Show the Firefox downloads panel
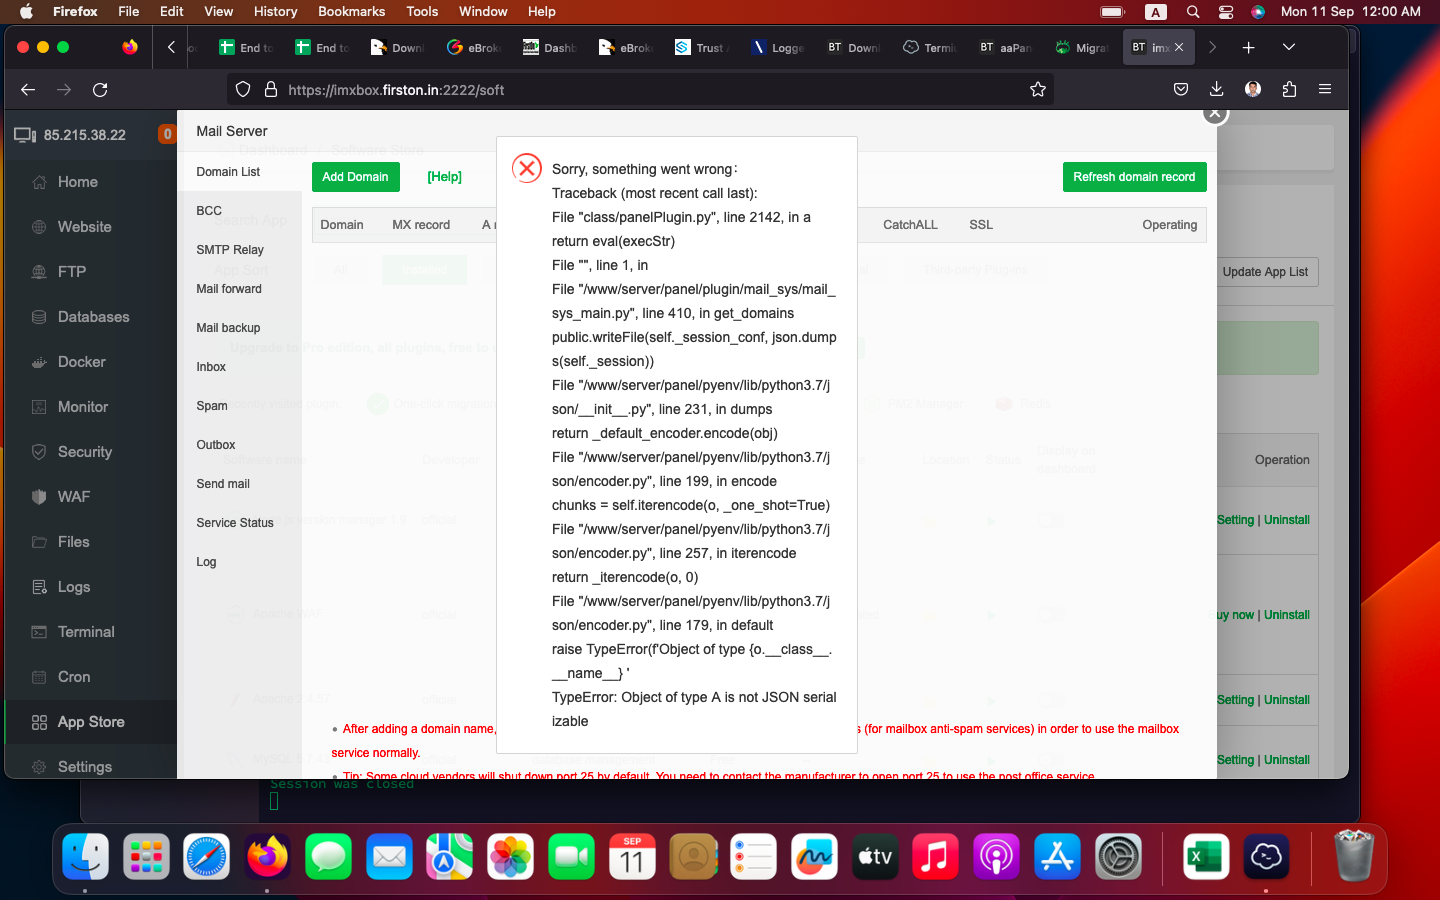 (1216, 90)
